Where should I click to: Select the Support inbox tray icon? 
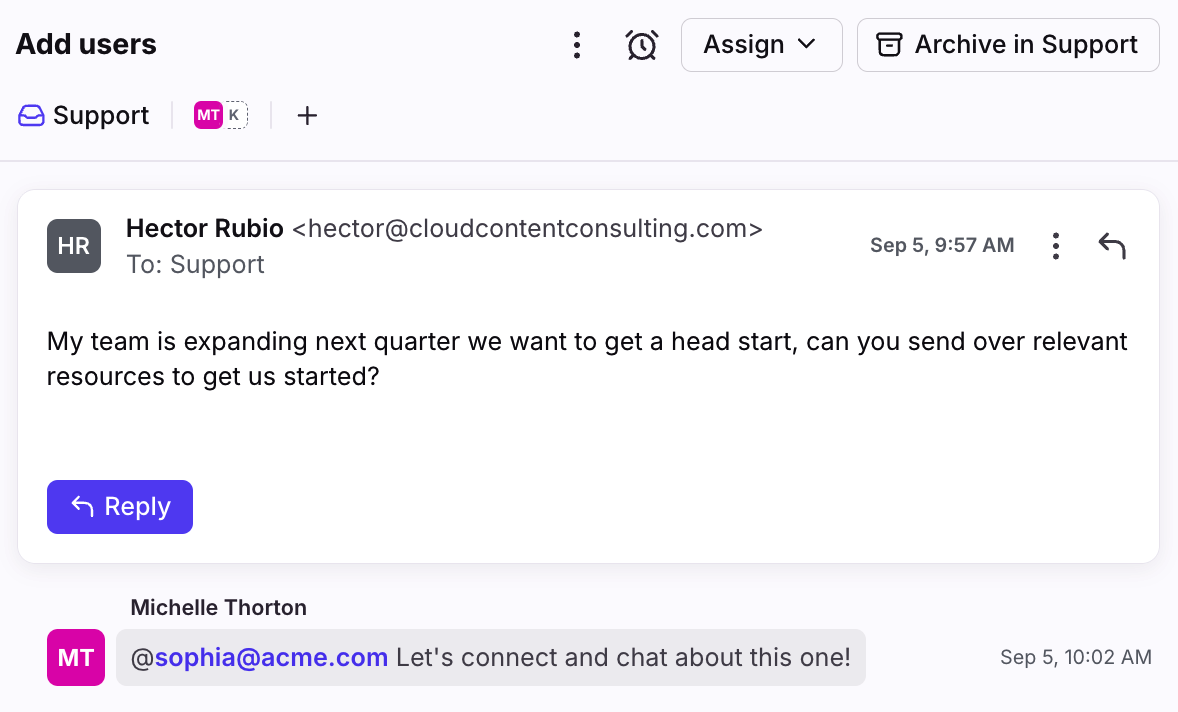pos(31,116)
